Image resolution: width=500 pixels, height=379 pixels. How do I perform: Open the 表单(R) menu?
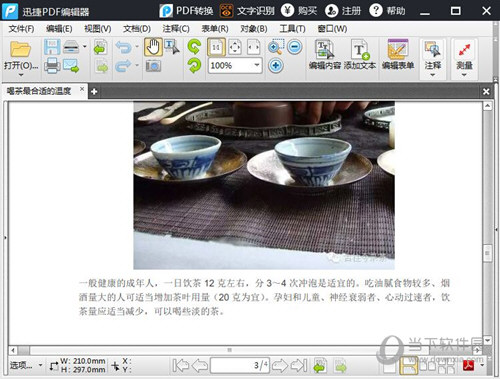pyautogui.click(x=215, y=29)
